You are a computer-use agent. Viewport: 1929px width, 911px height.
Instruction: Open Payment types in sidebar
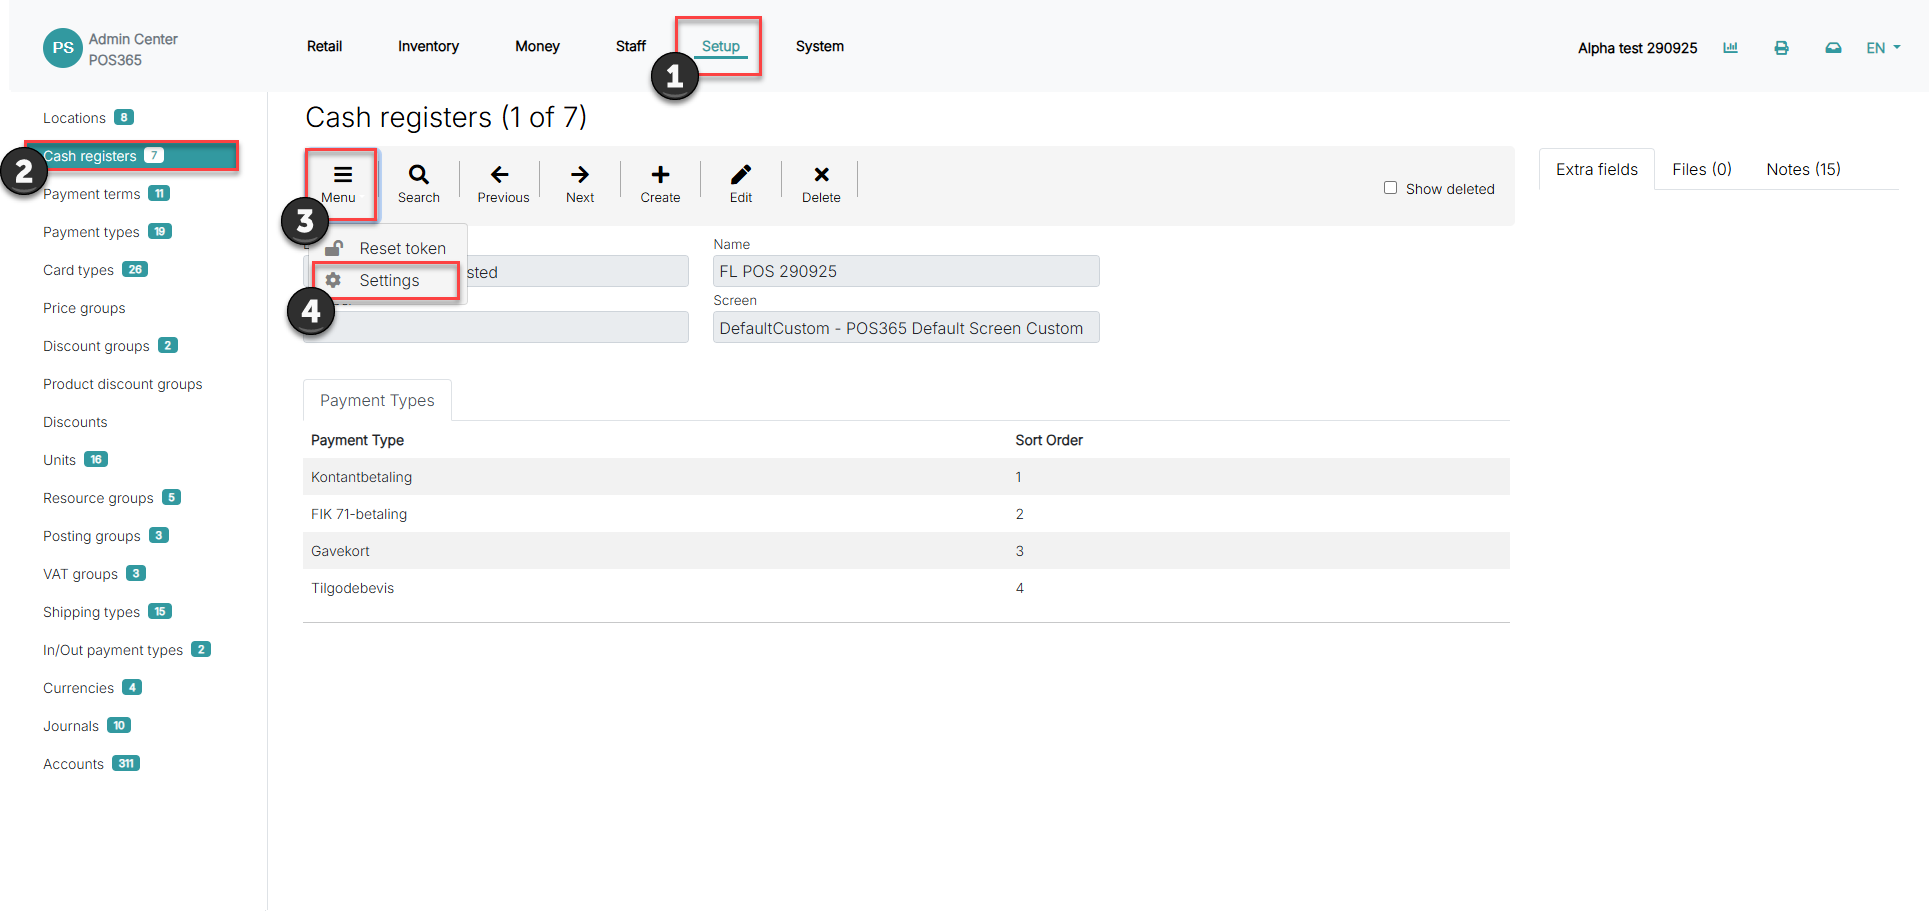click(91, 232)
